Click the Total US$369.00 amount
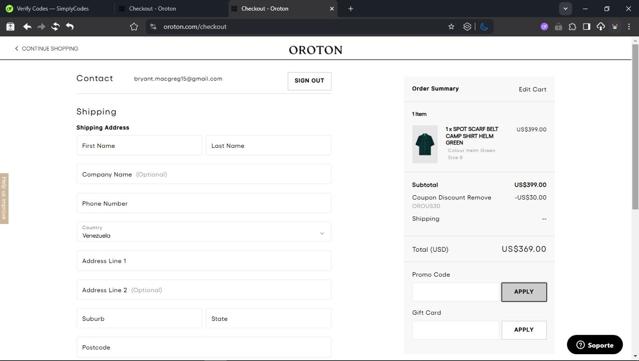Image resolution: width=639 pixels, height=361 pixels. 524,249
